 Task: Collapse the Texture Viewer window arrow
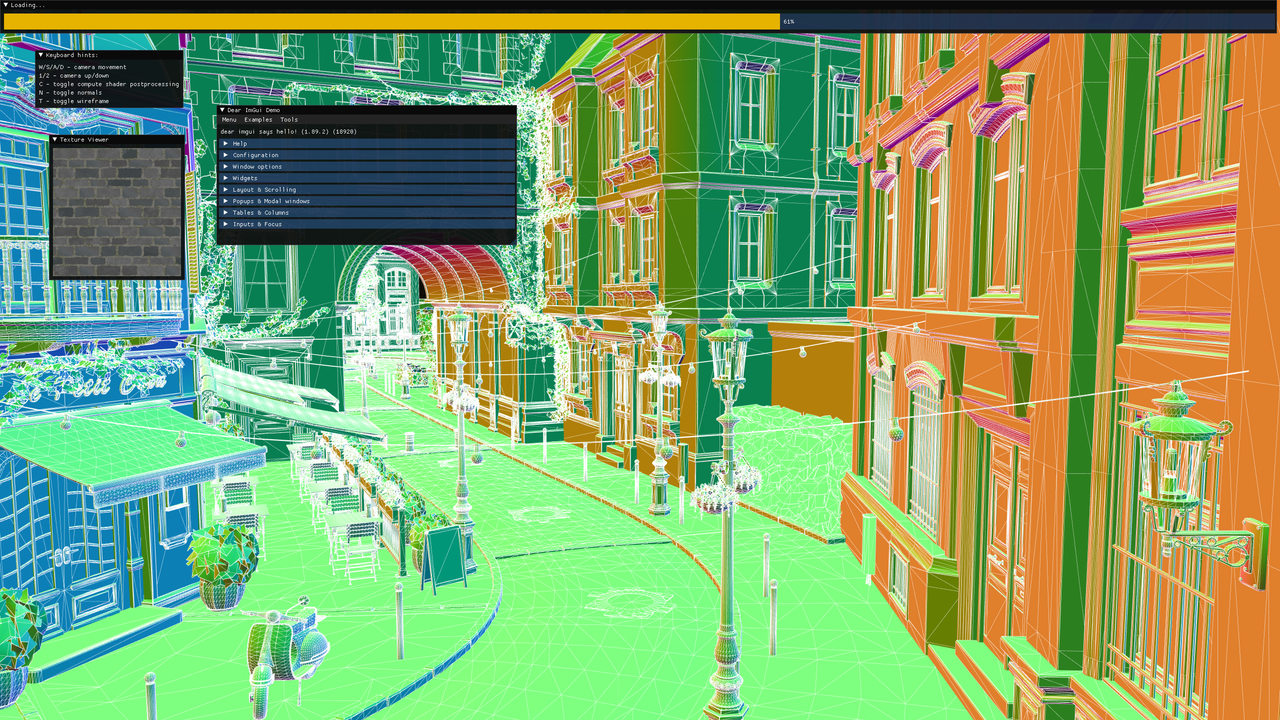(x=55, y=139)
